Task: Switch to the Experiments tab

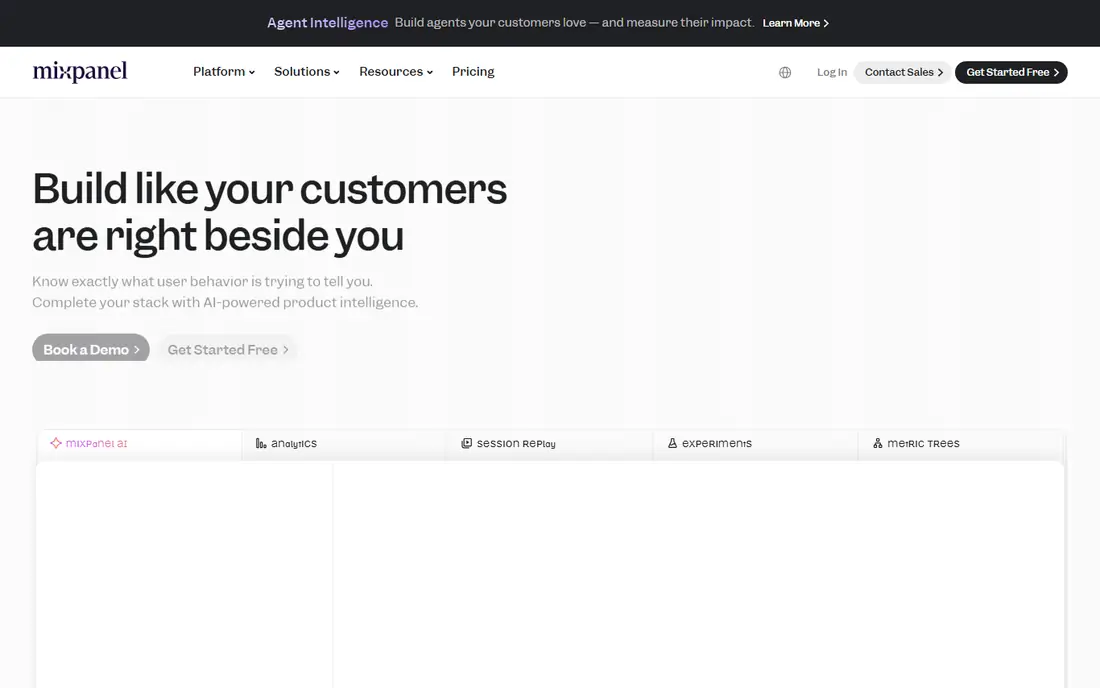Action: point(755,444)
